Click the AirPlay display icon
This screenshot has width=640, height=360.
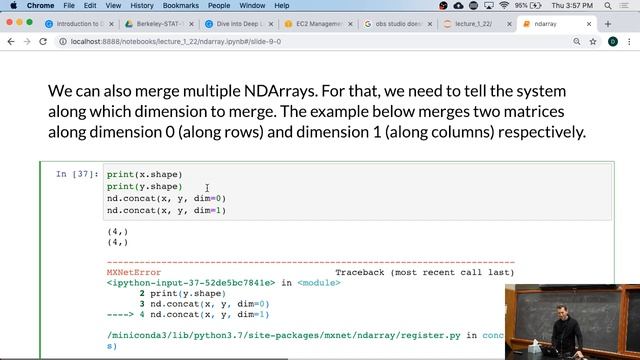point(489,5)
